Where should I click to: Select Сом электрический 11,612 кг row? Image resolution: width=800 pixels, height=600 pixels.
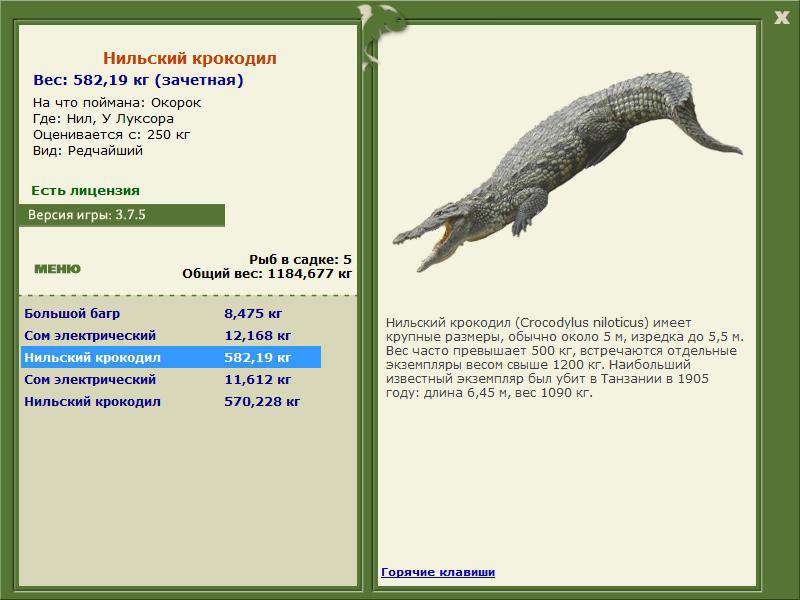171,379
